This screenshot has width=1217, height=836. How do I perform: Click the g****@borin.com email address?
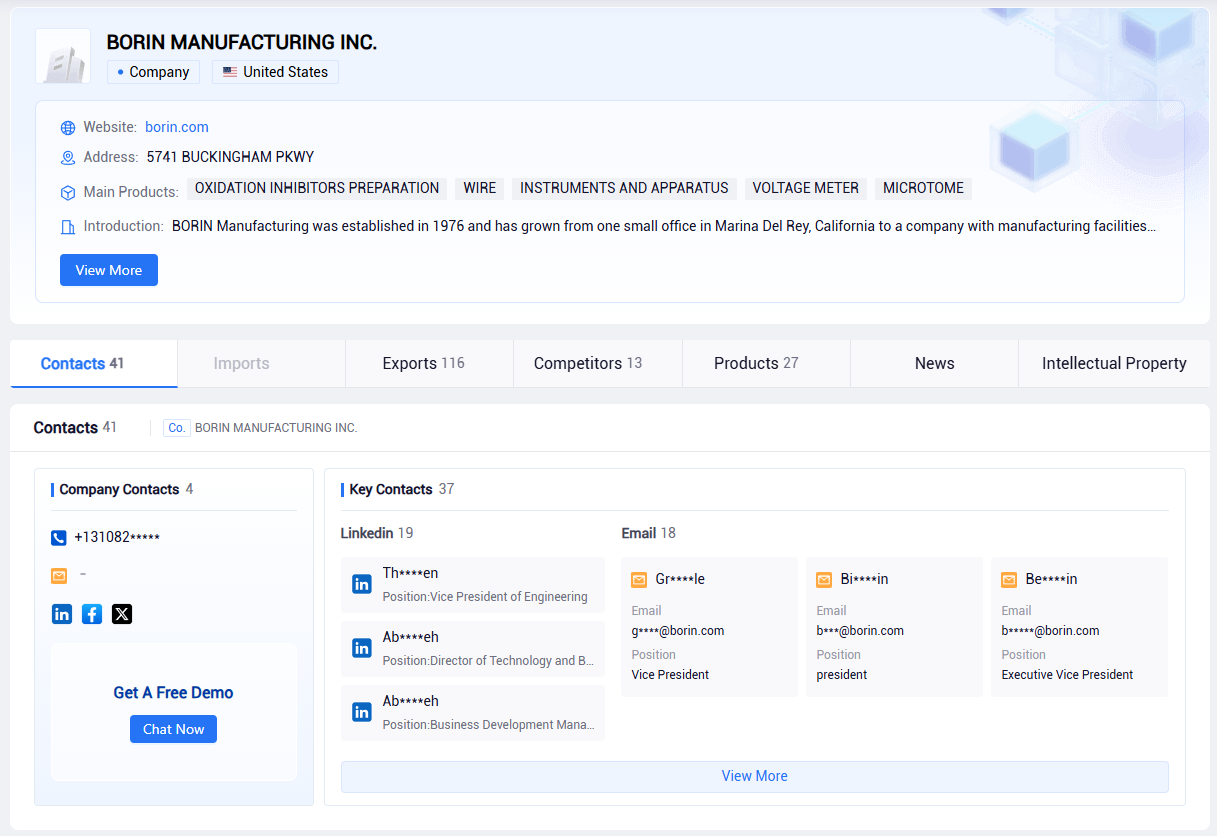[678, 631]
